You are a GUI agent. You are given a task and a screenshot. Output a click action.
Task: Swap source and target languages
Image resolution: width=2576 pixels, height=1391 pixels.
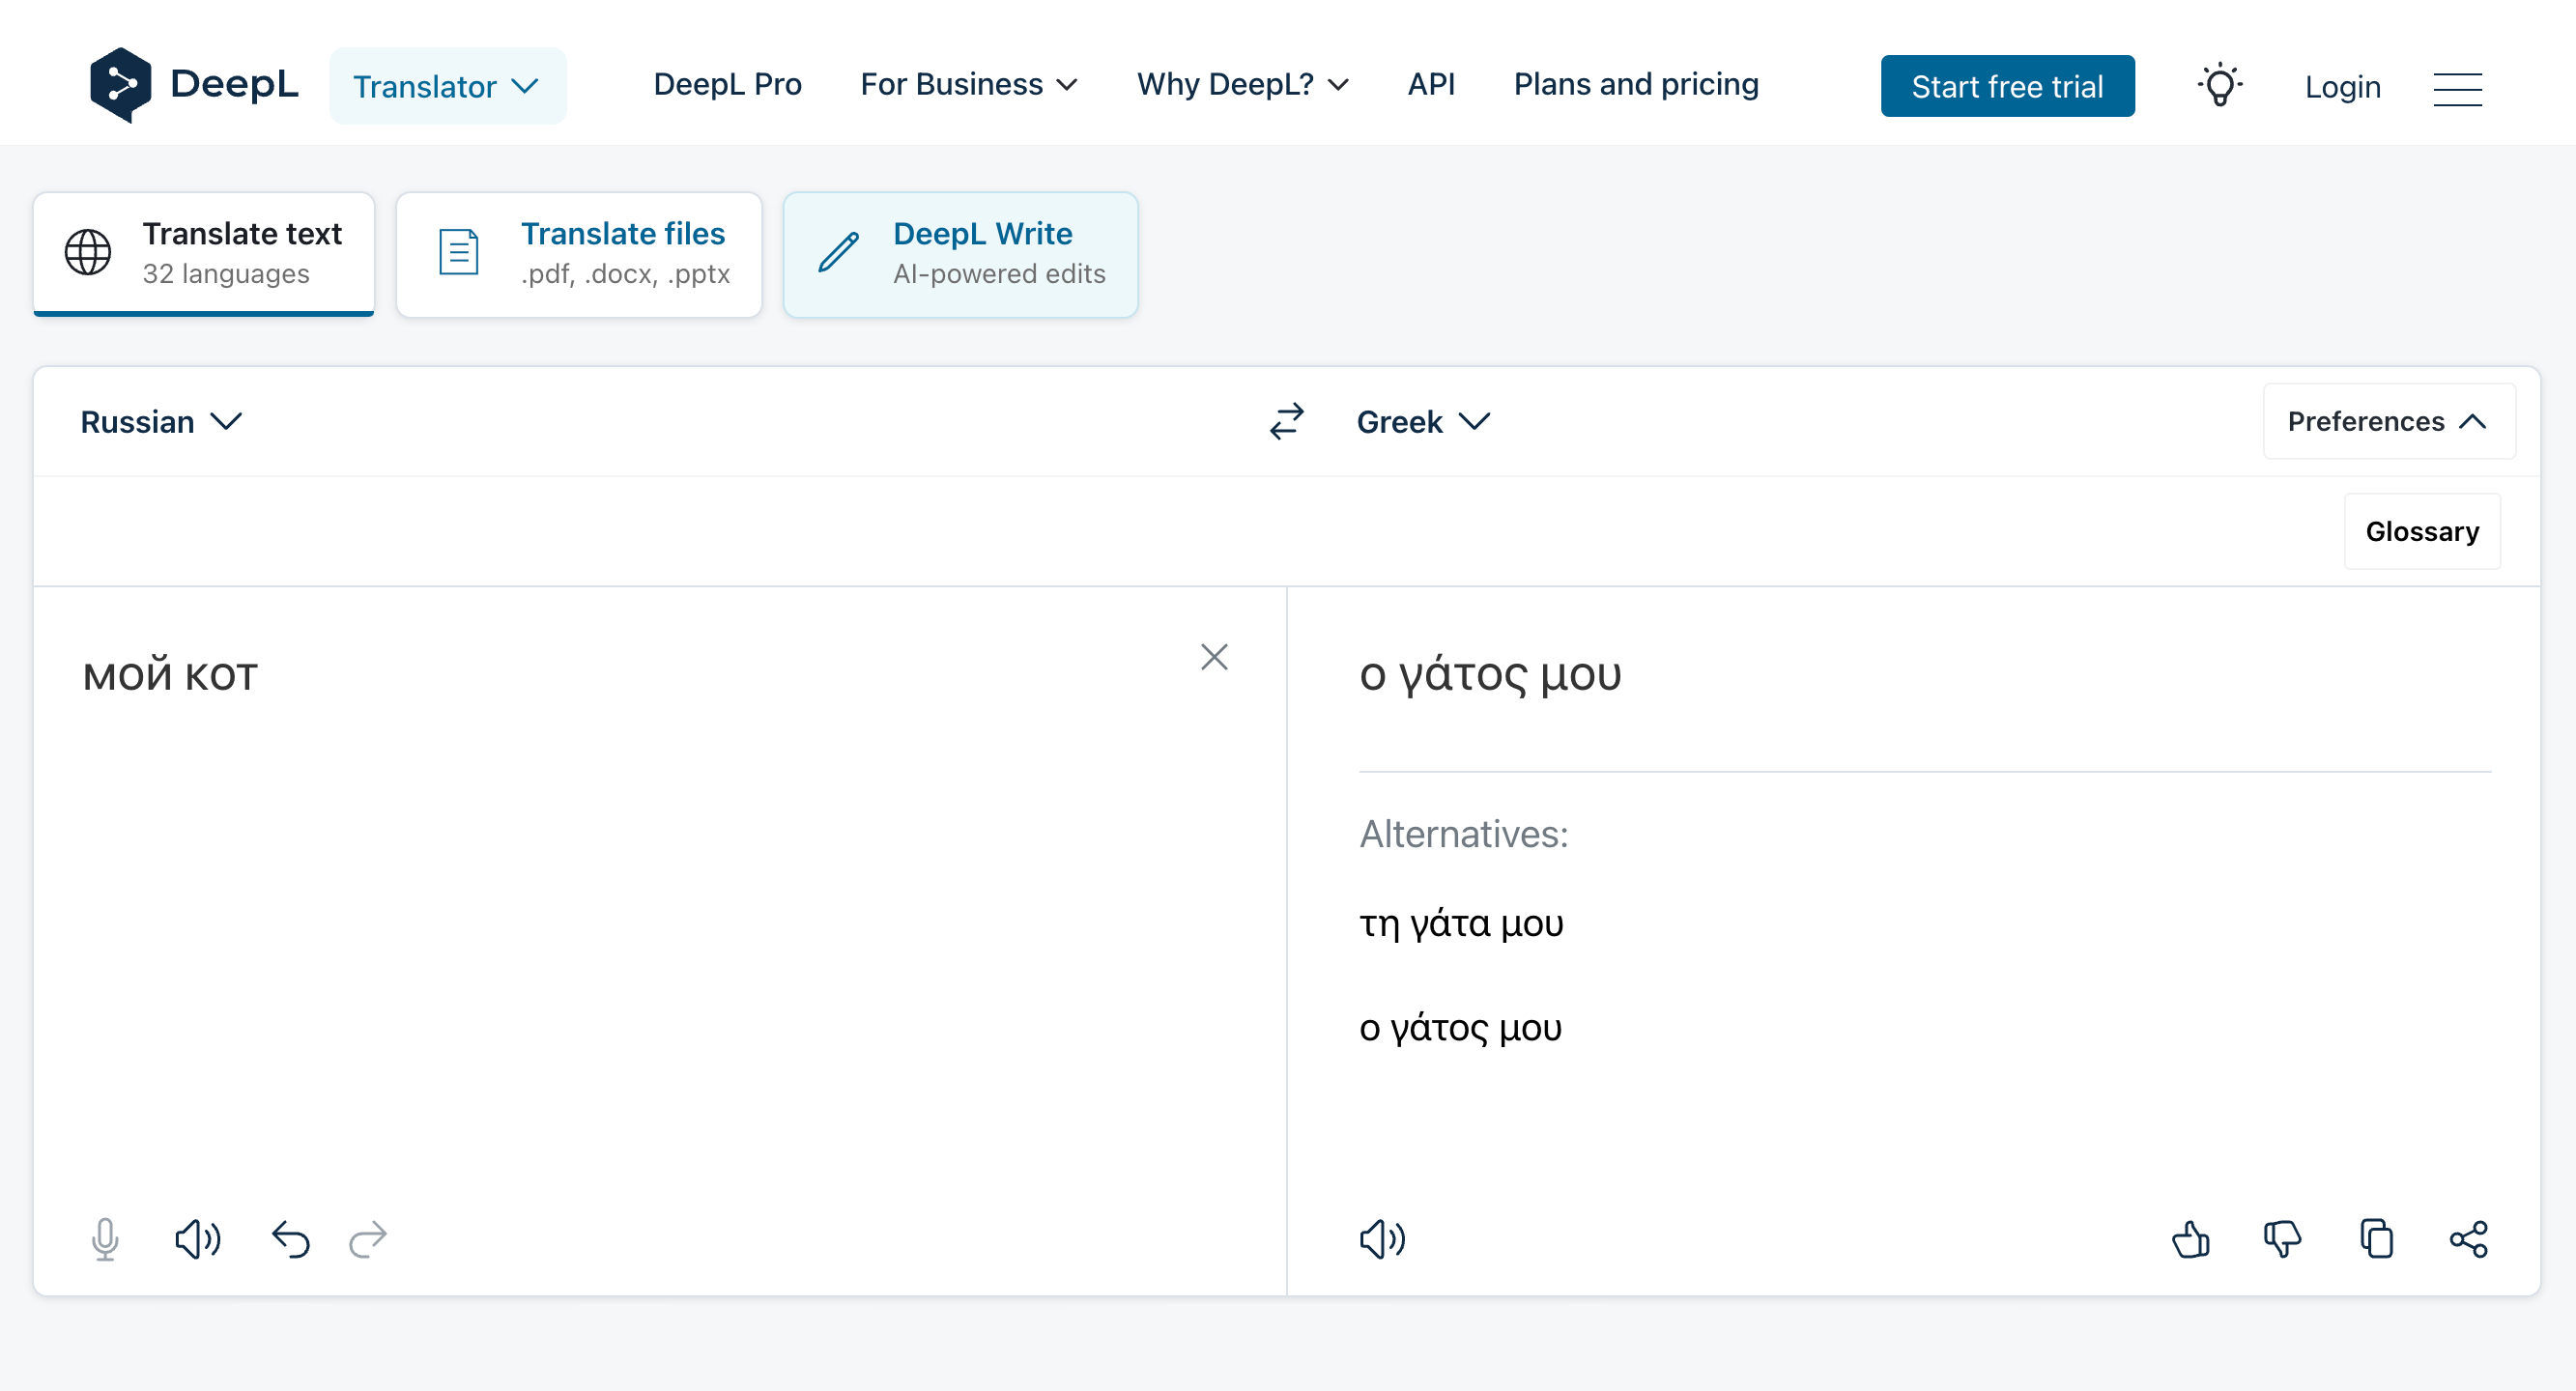tap(1287, 422)
